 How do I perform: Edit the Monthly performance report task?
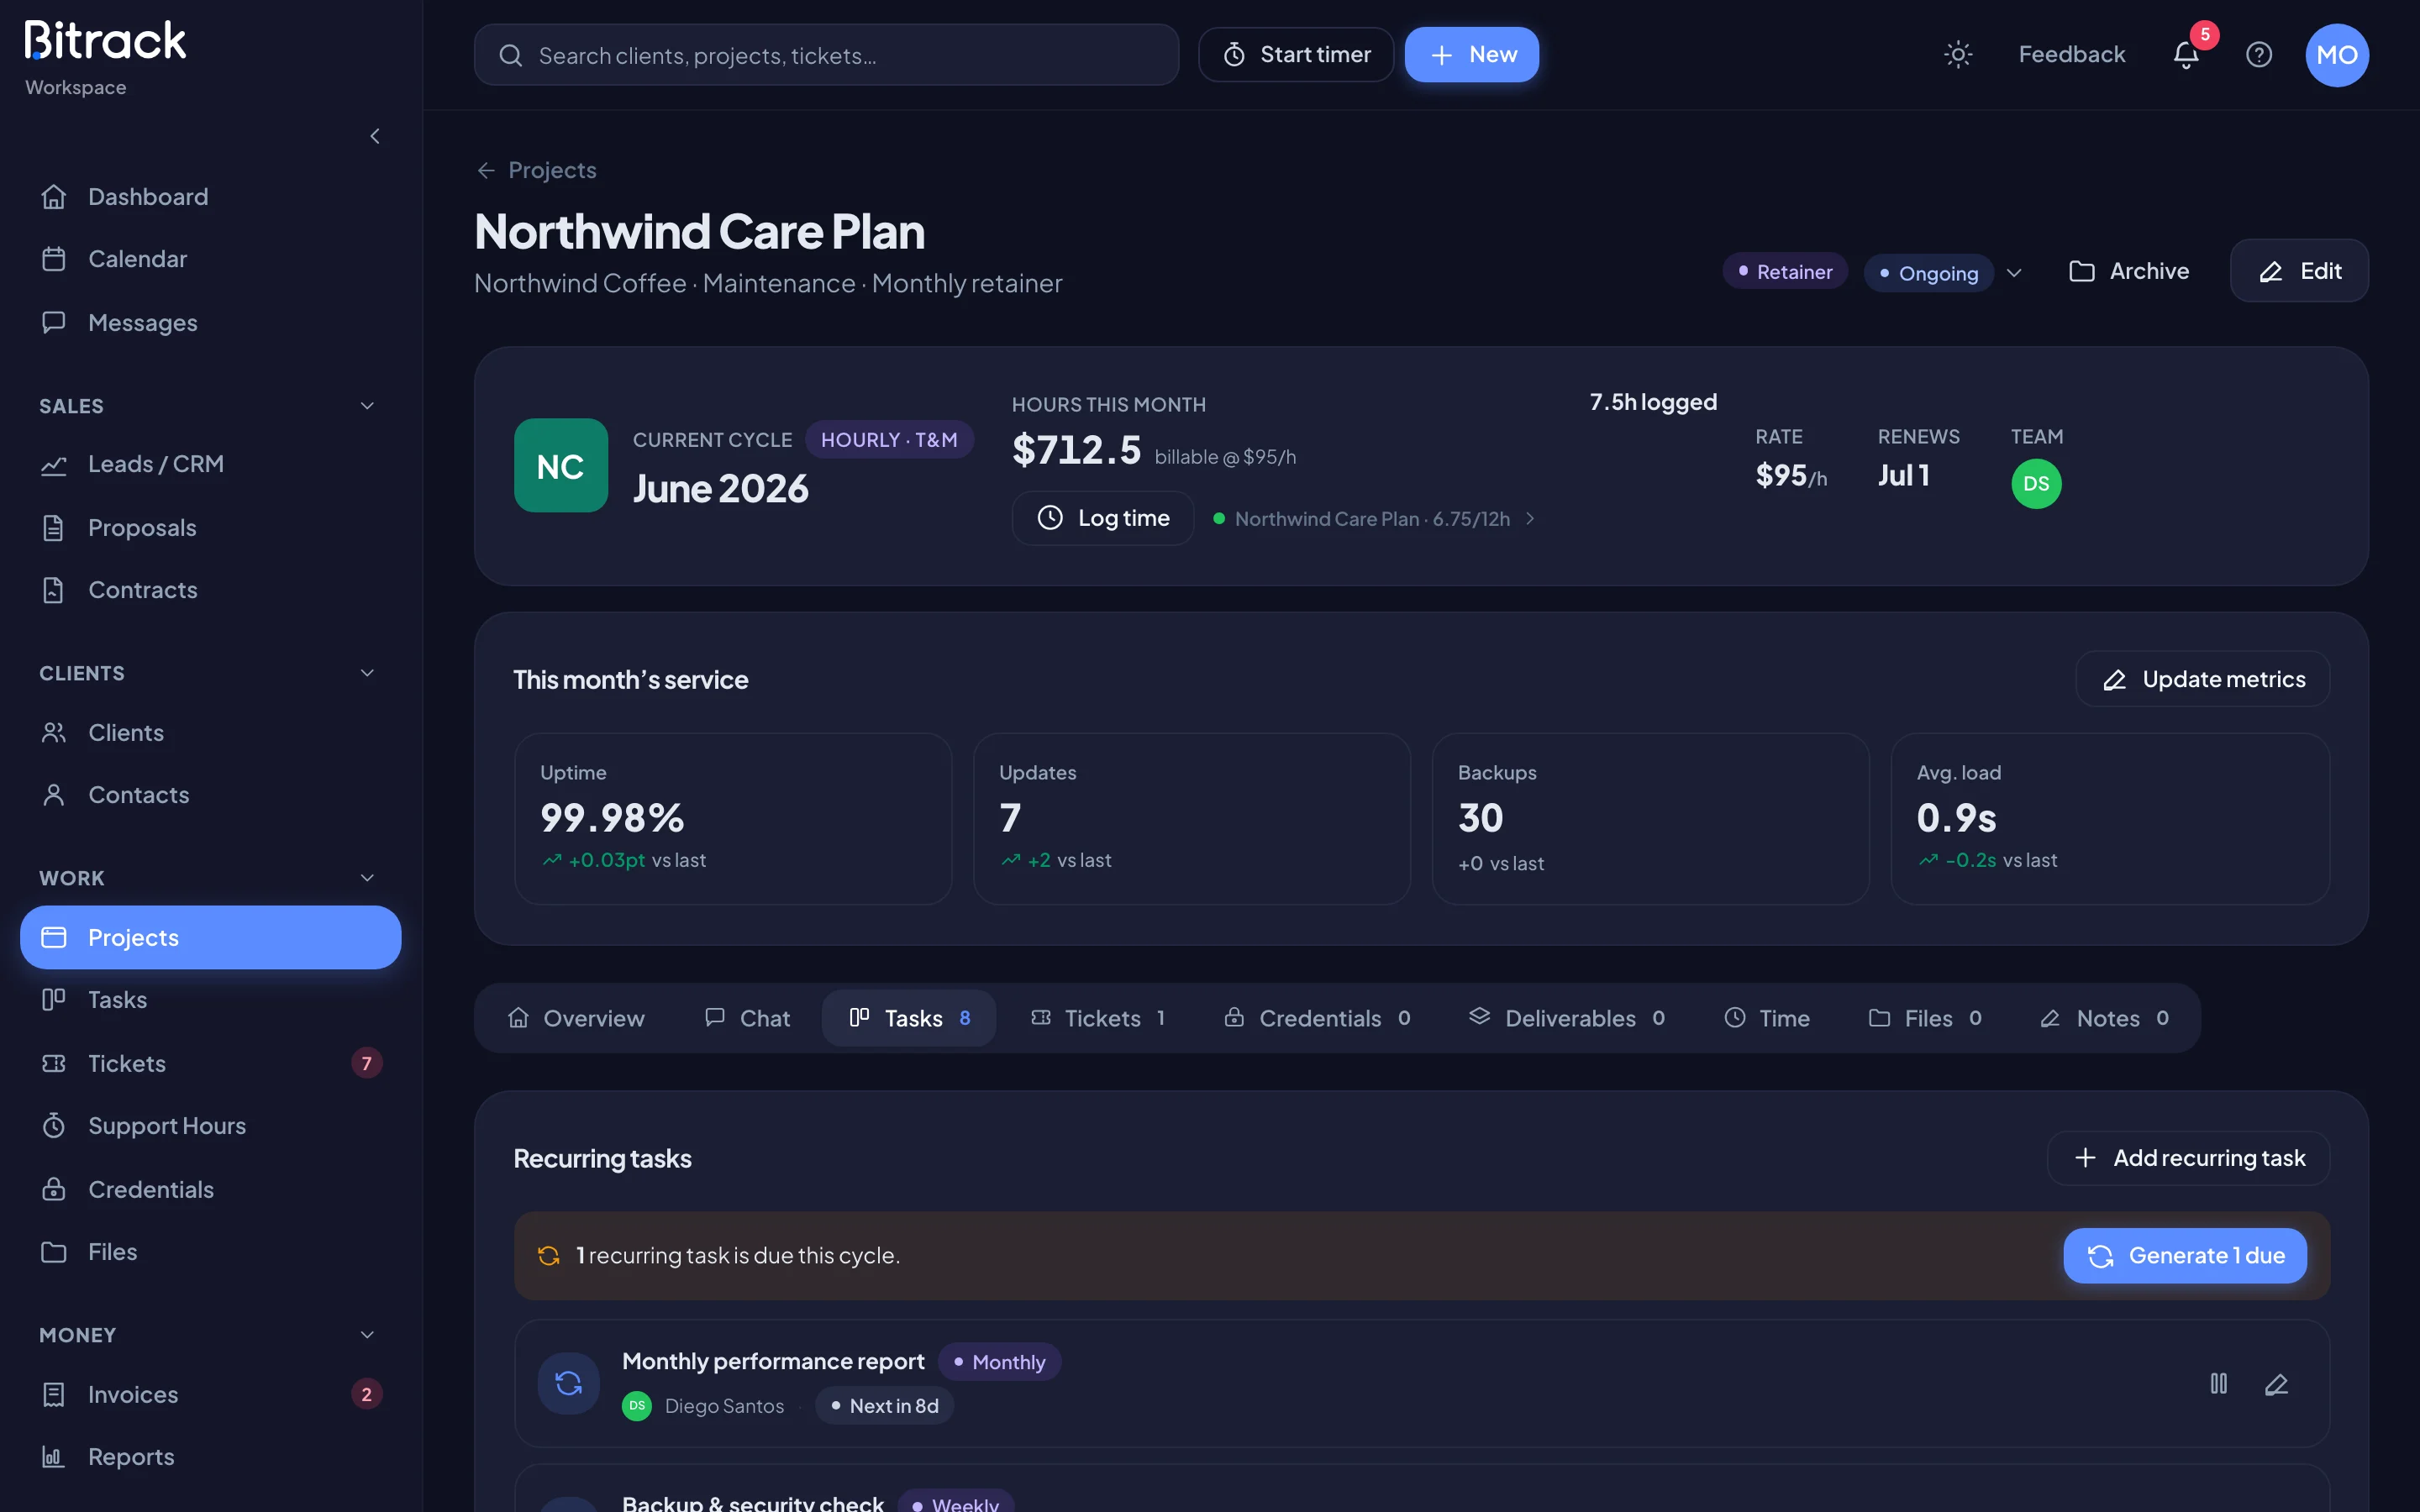tap(2276, 1384)
